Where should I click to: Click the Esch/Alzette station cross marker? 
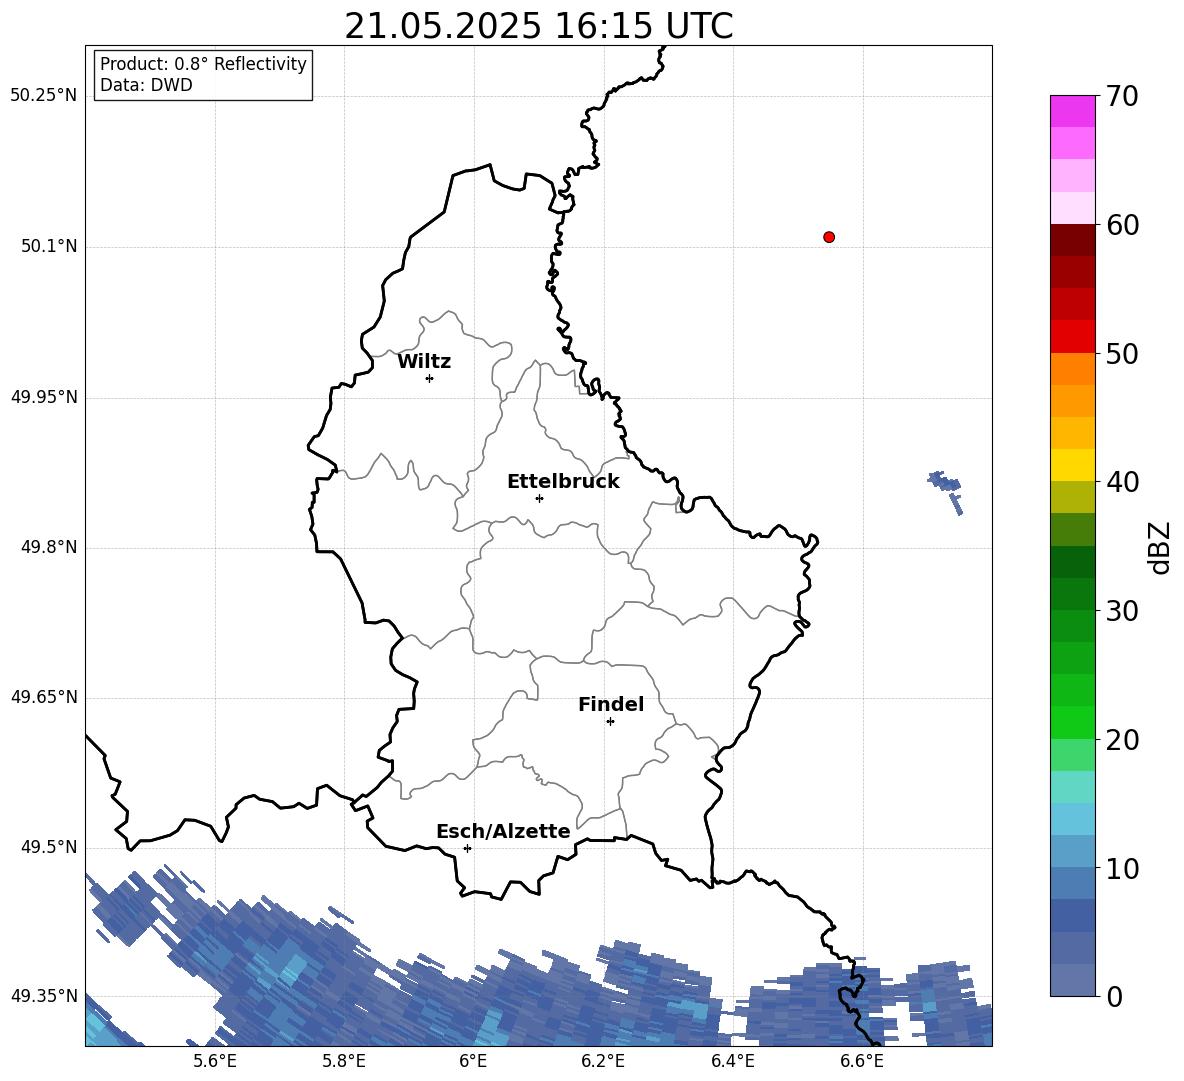[x=467, y=848]
